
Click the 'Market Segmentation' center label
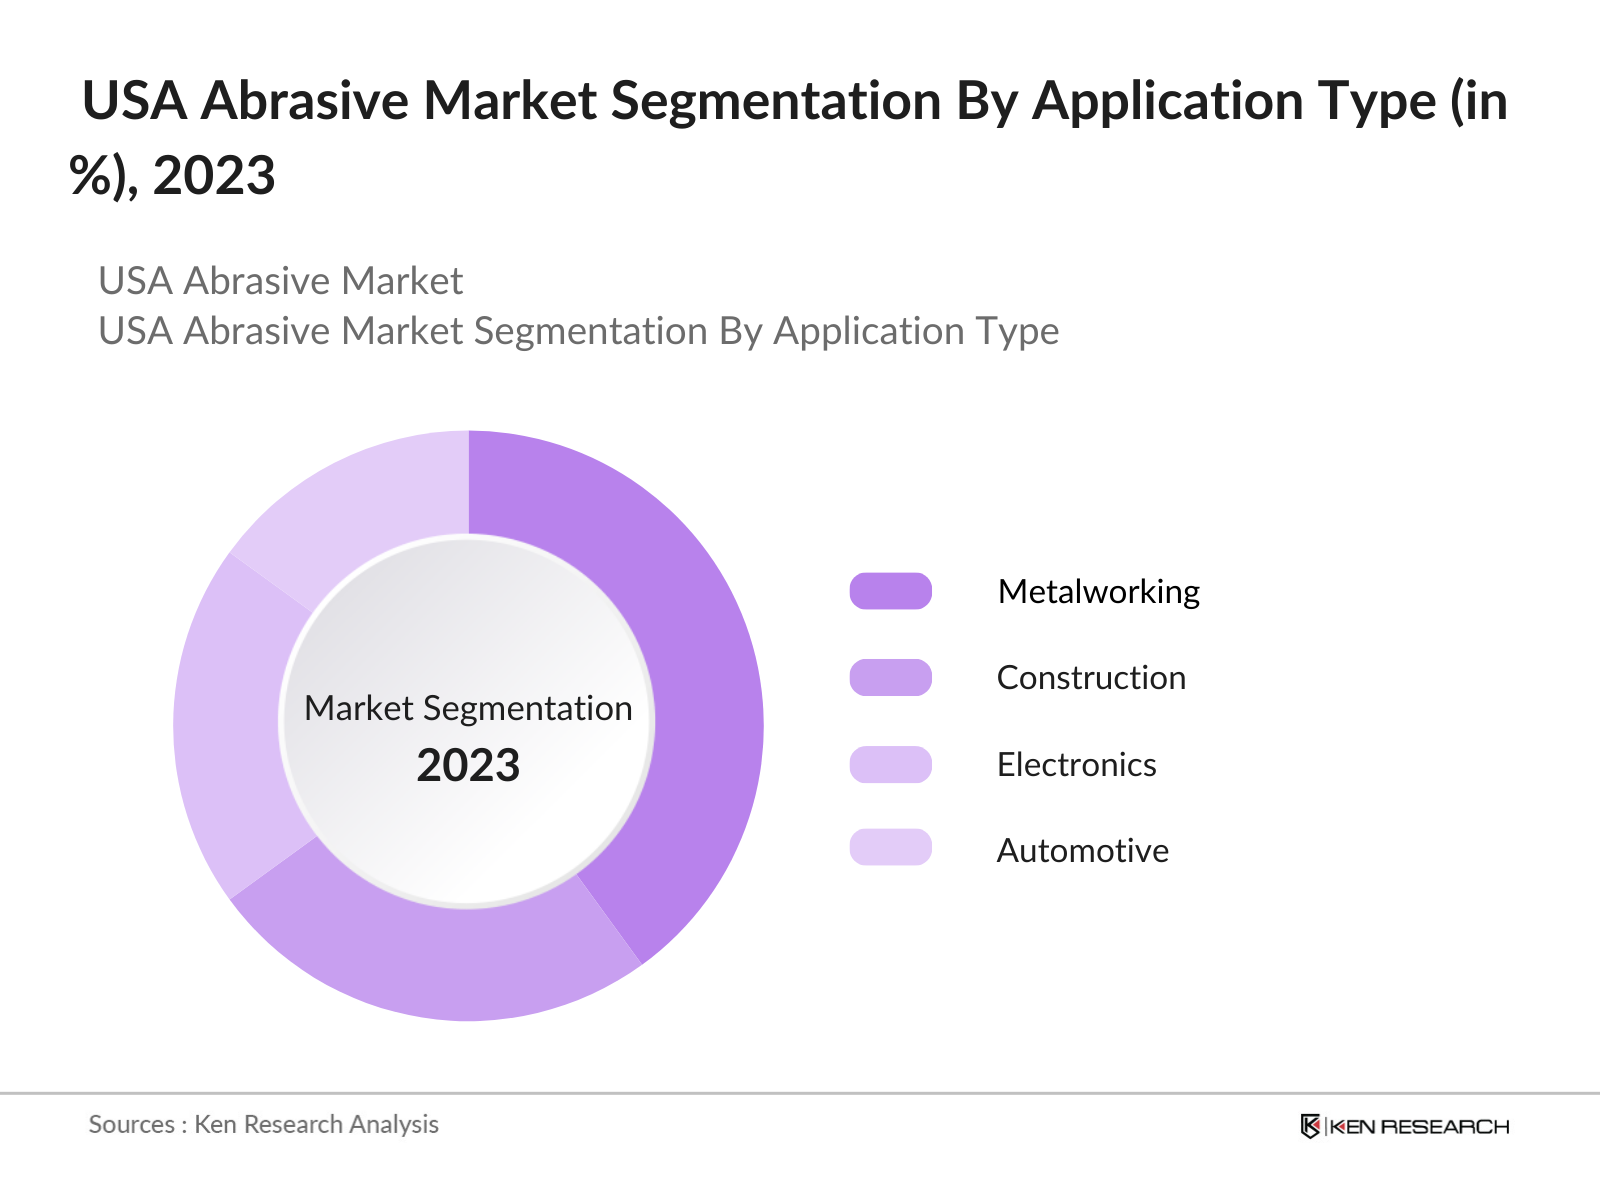(468, 708)
